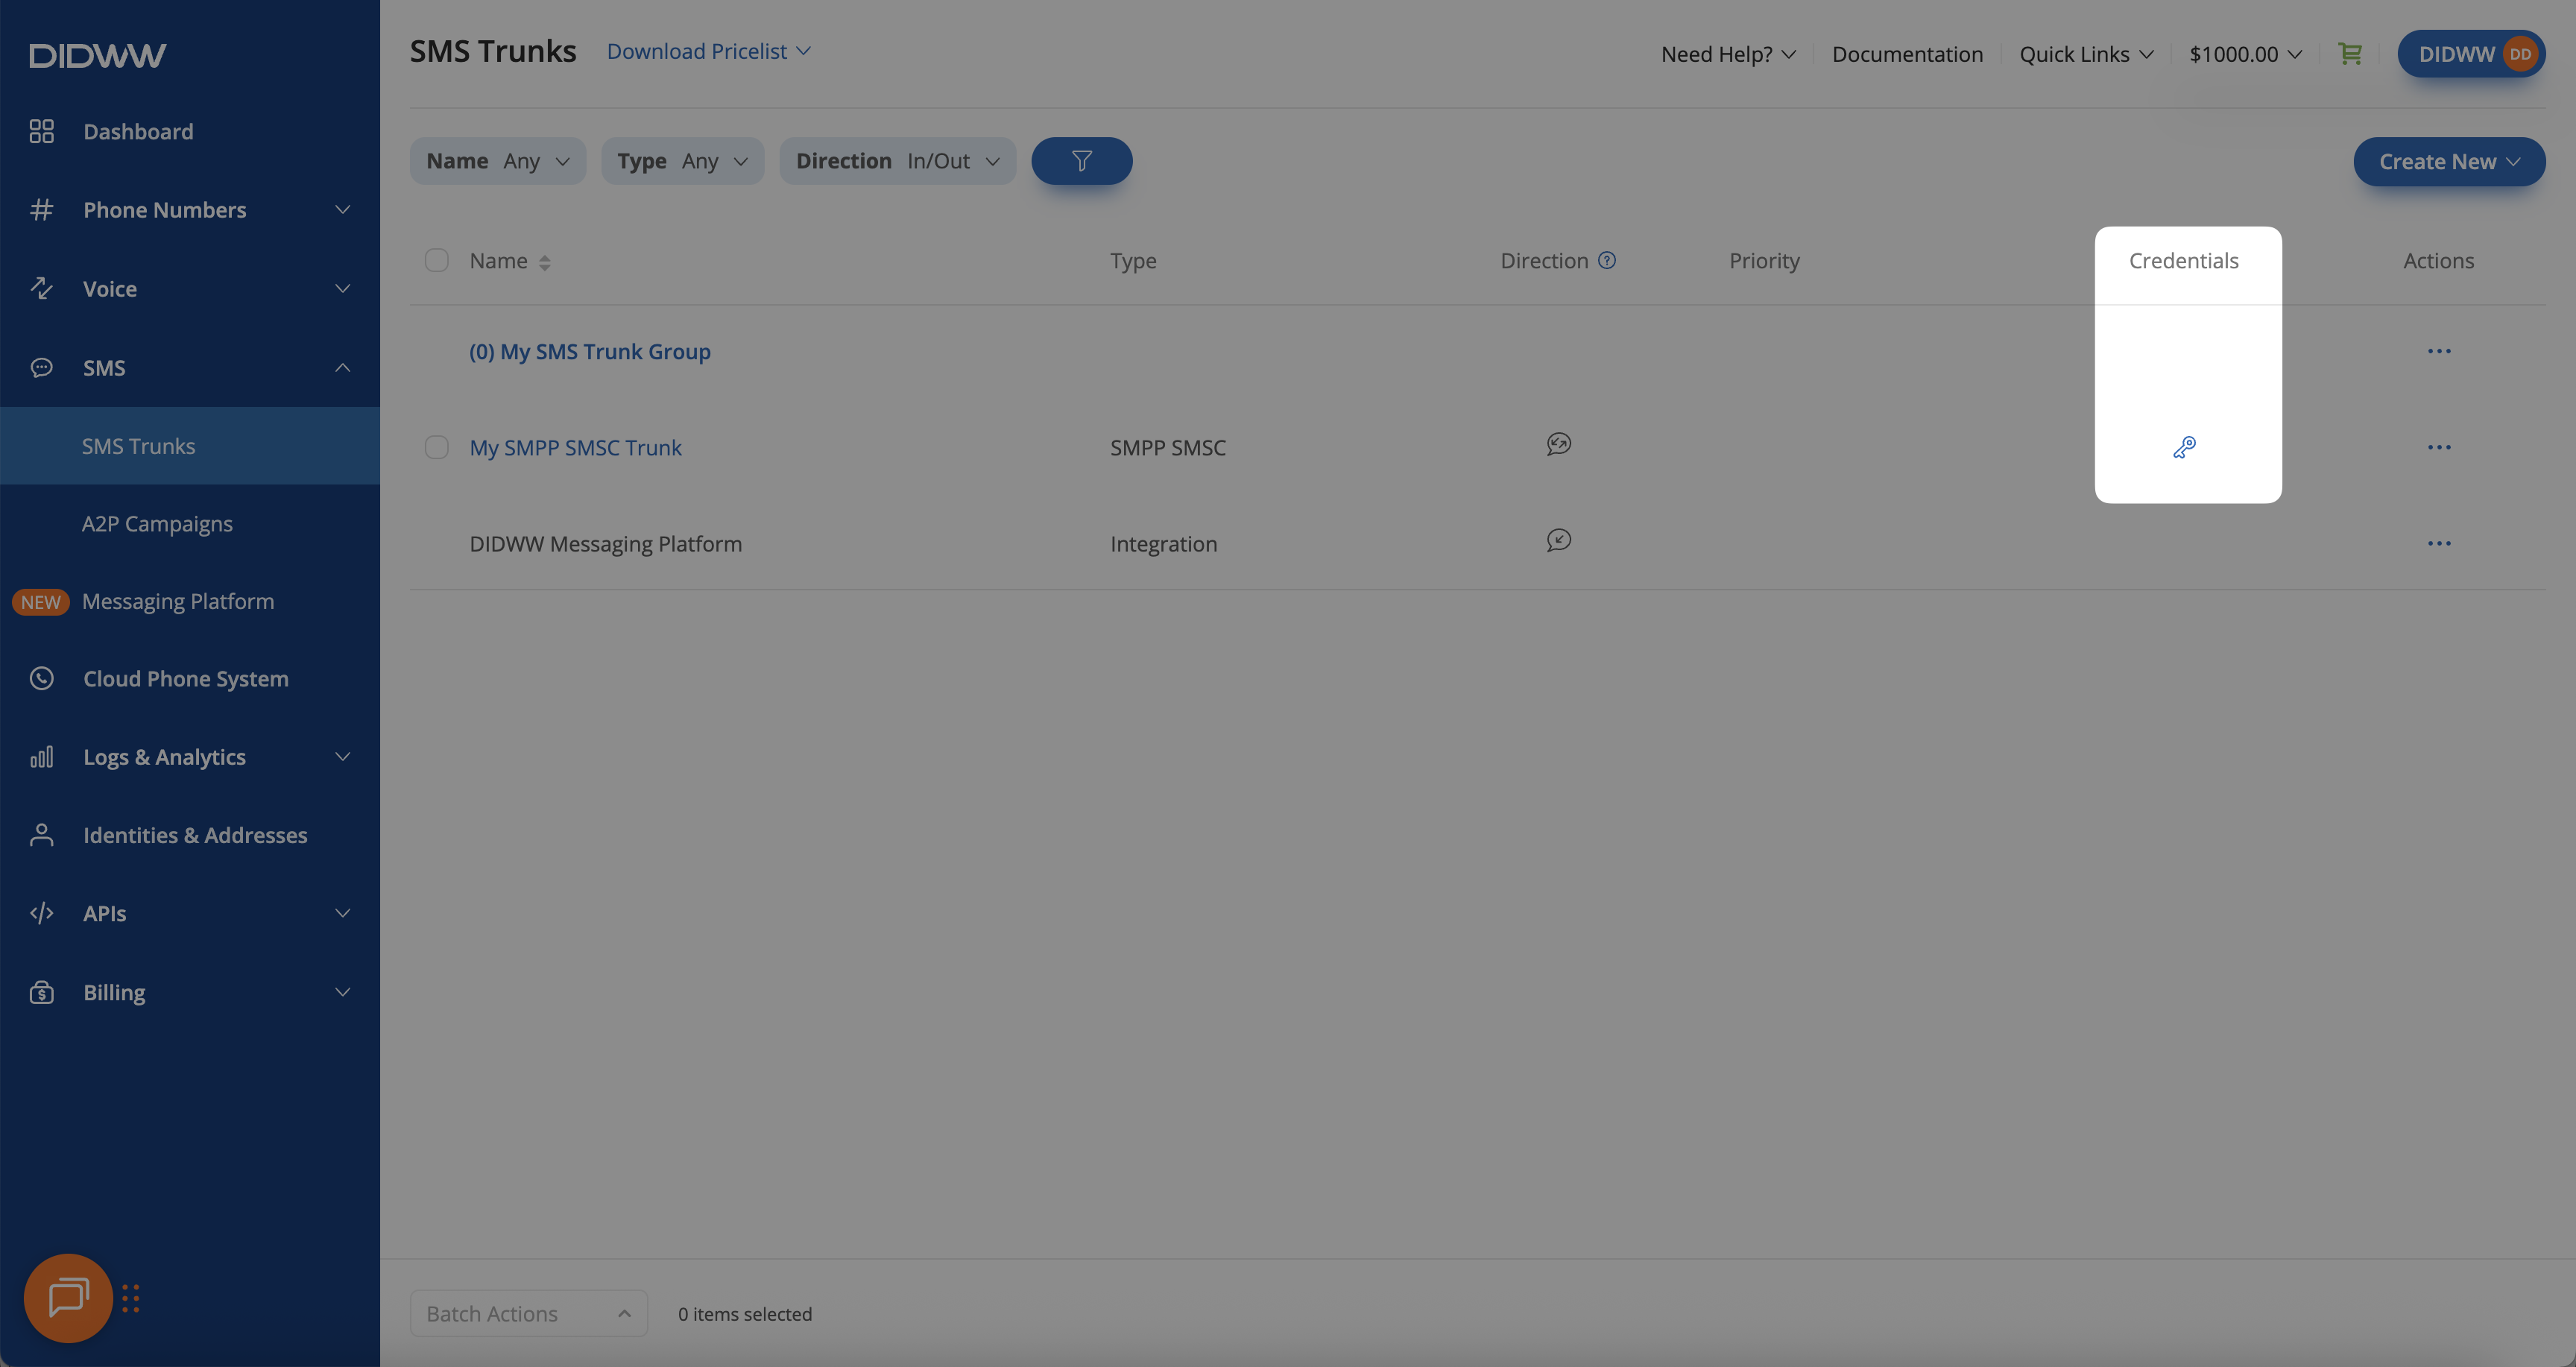Expand the Billing menu chevron
Image resolution: width=2576 pixels, height=1367 pixels.
tap(342, 992)
